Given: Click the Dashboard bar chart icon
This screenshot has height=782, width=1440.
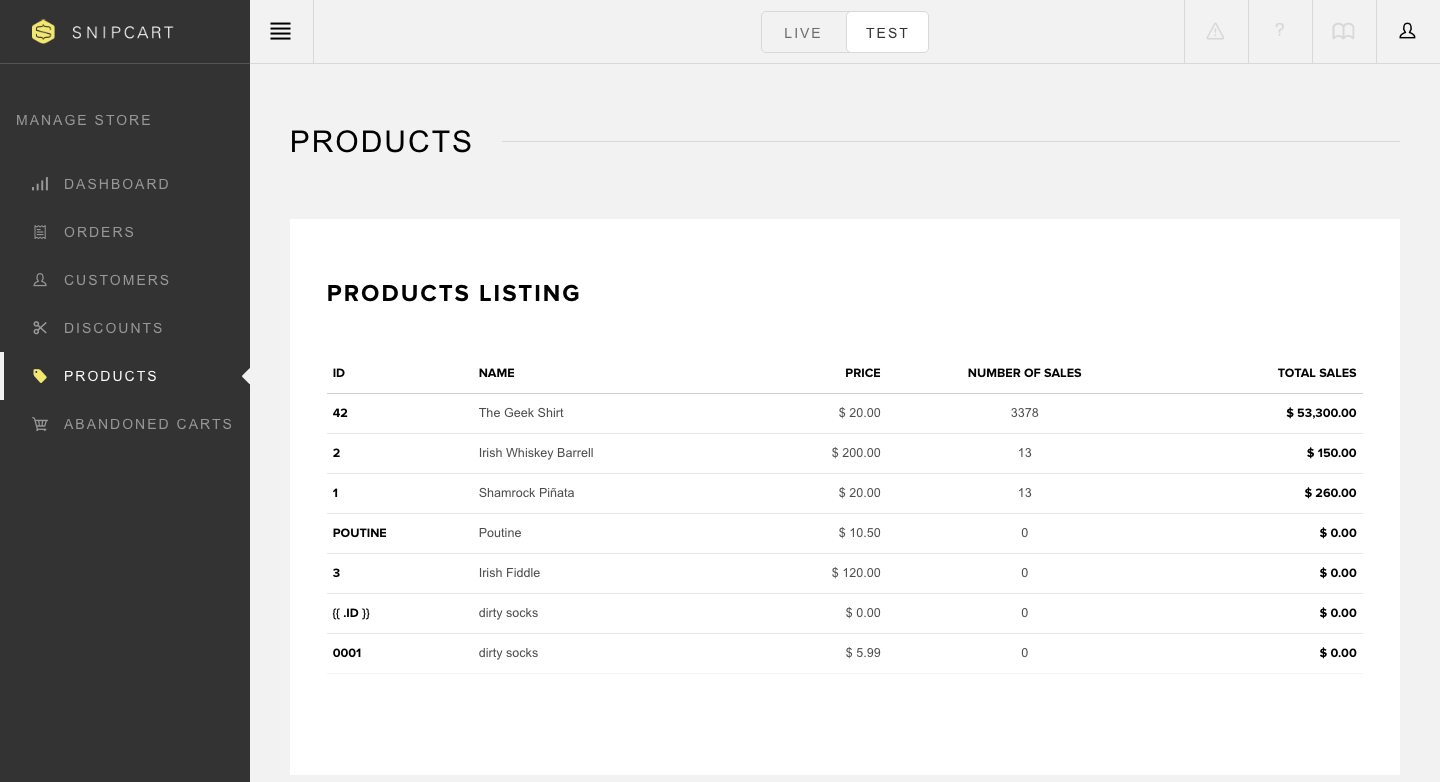Looking at the screenshot, I should 40,184.
